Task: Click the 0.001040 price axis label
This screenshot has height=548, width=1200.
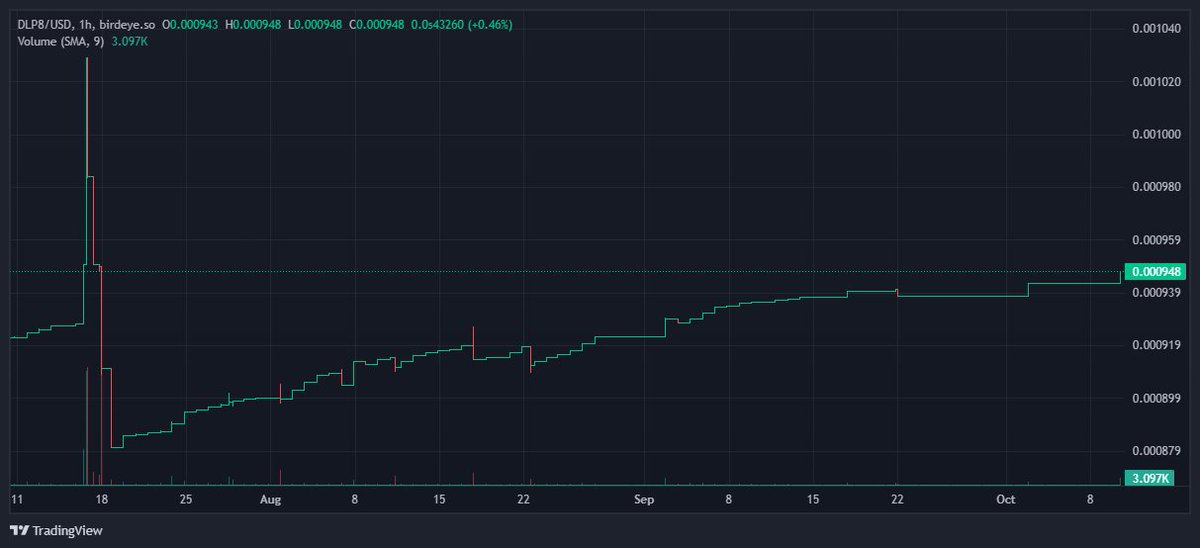Action: (1156, 31)
